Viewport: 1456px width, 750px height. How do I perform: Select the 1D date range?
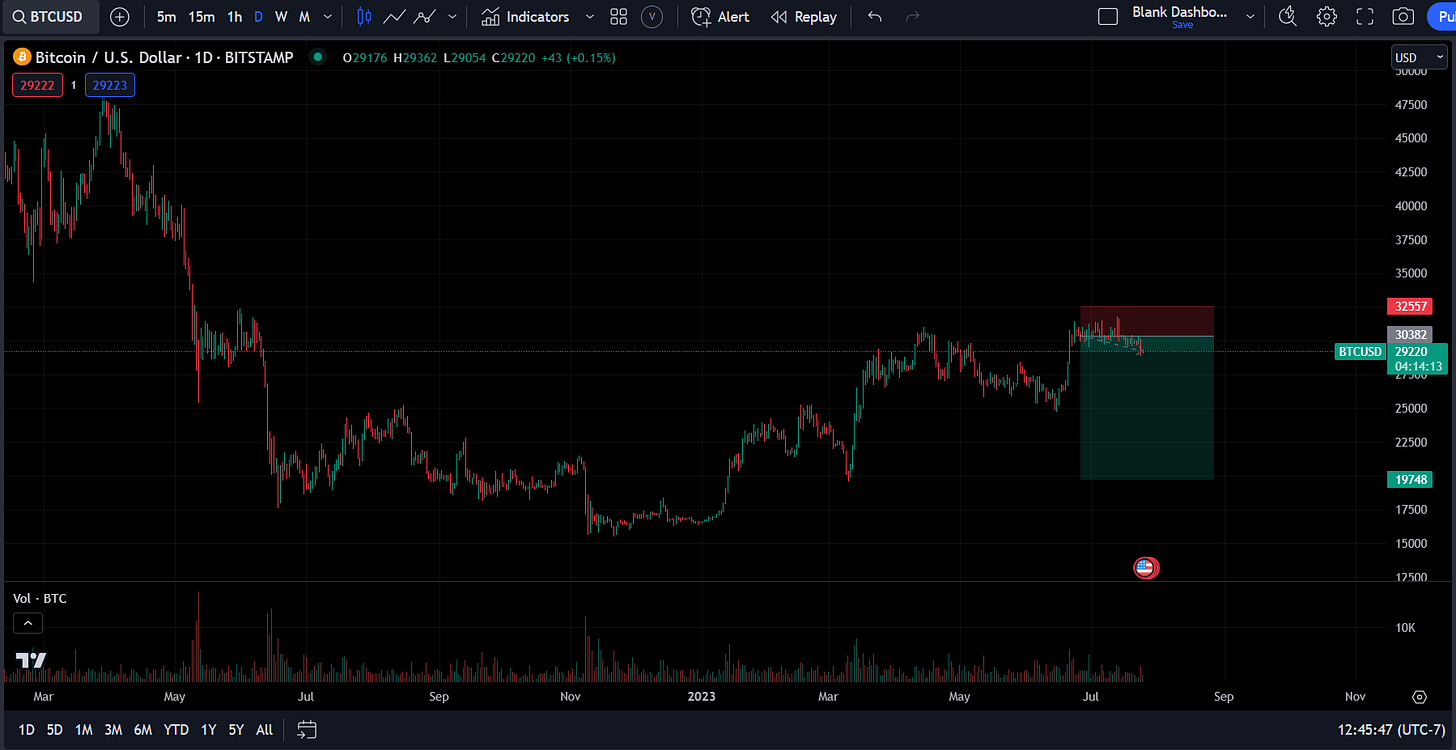point(27,730)
